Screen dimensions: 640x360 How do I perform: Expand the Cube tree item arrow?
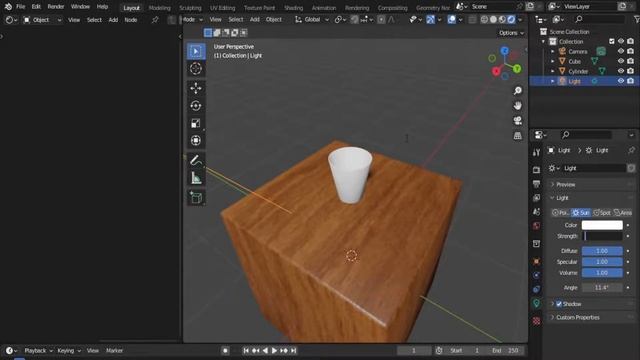tap(553, 61)
